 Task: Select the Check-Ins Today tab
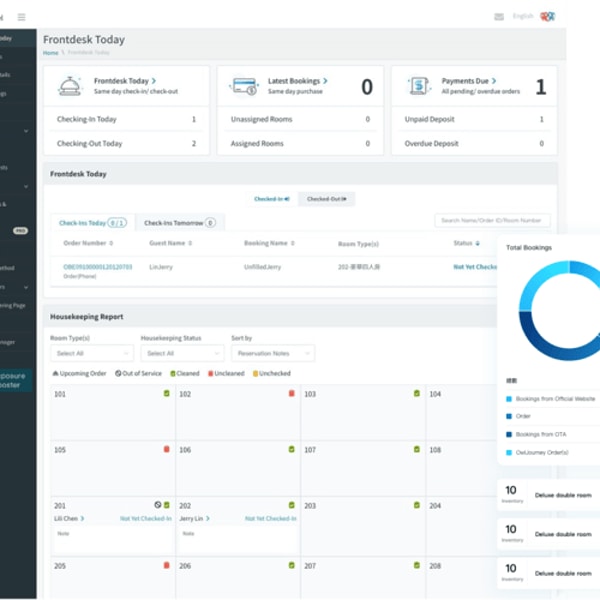[93, 223]
